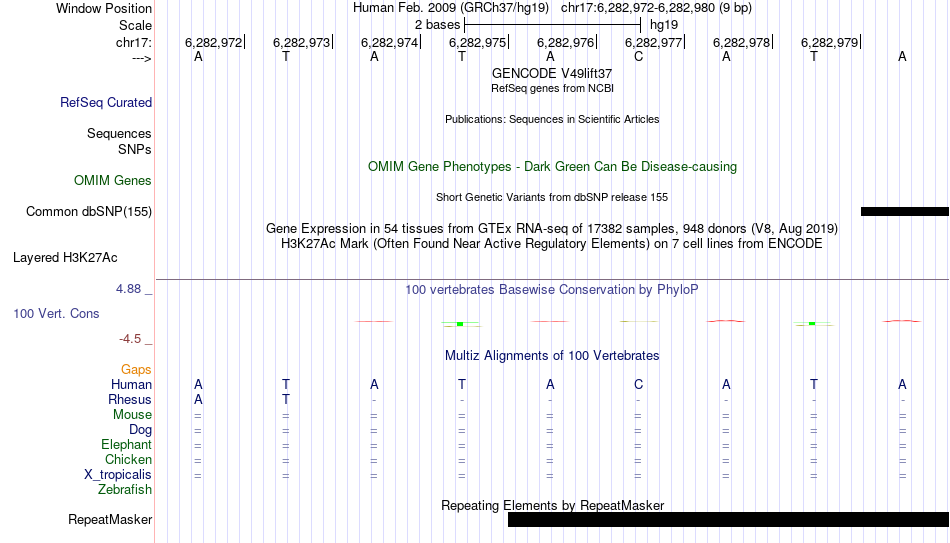Click Short Genetic Variants from dbSNP title

(552, 198)
